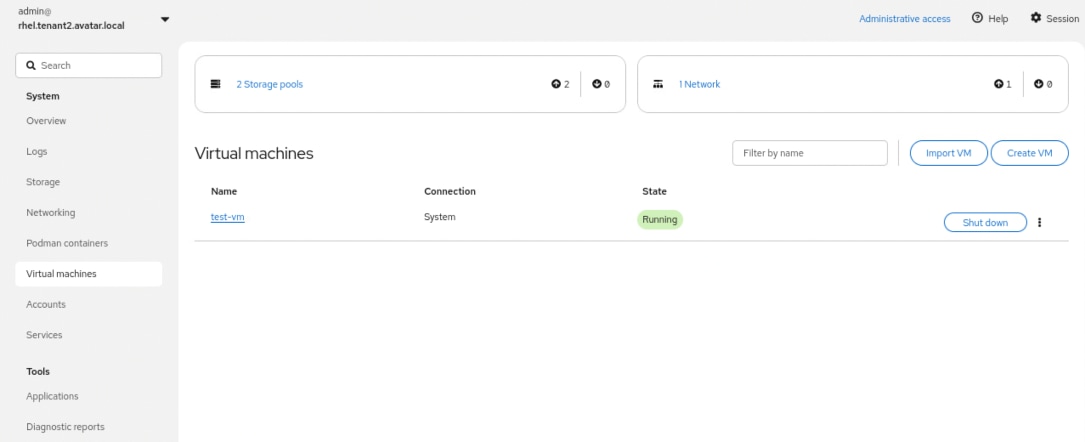Open the kebab actions menu for test-vm
The height and width of the screenshot is (442, 1085).
tap(1039, 223)
